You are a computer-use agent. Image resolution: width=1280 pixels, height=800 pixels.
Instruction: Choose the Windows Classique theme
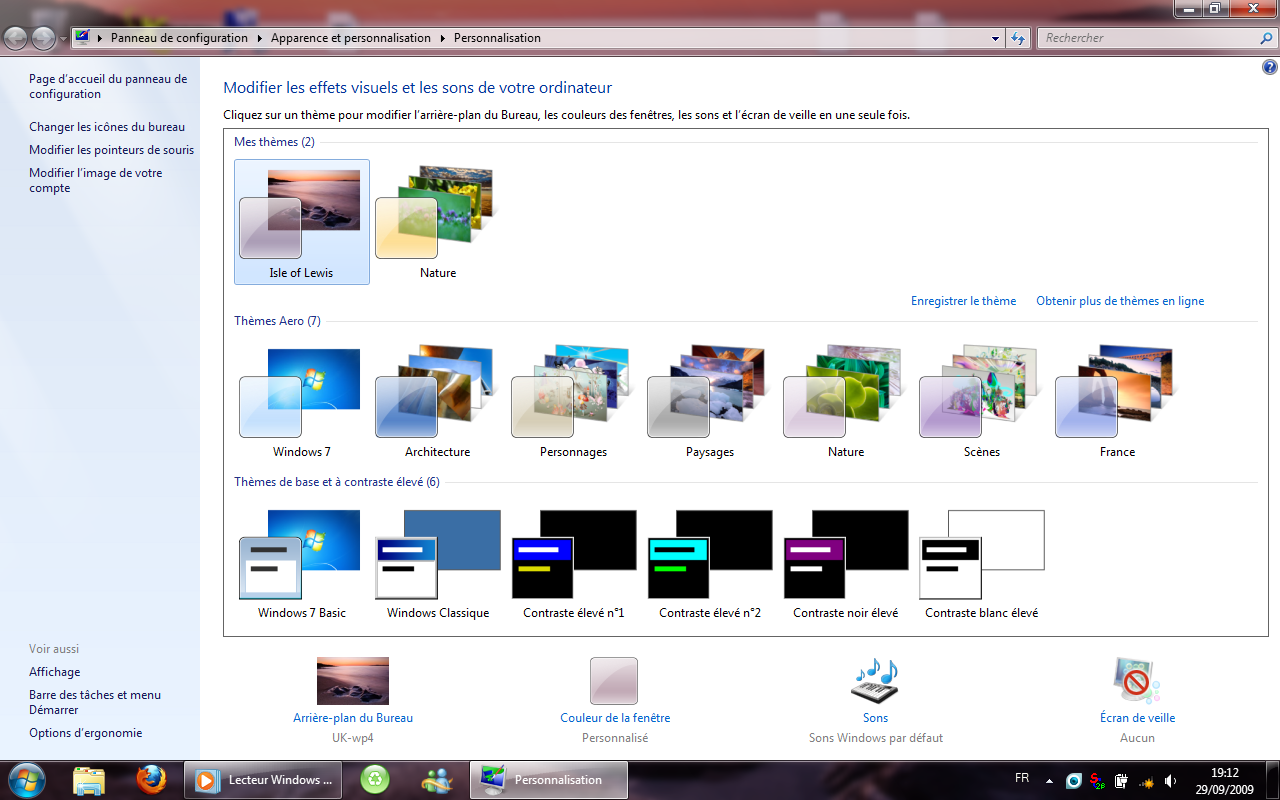point(437,563)
